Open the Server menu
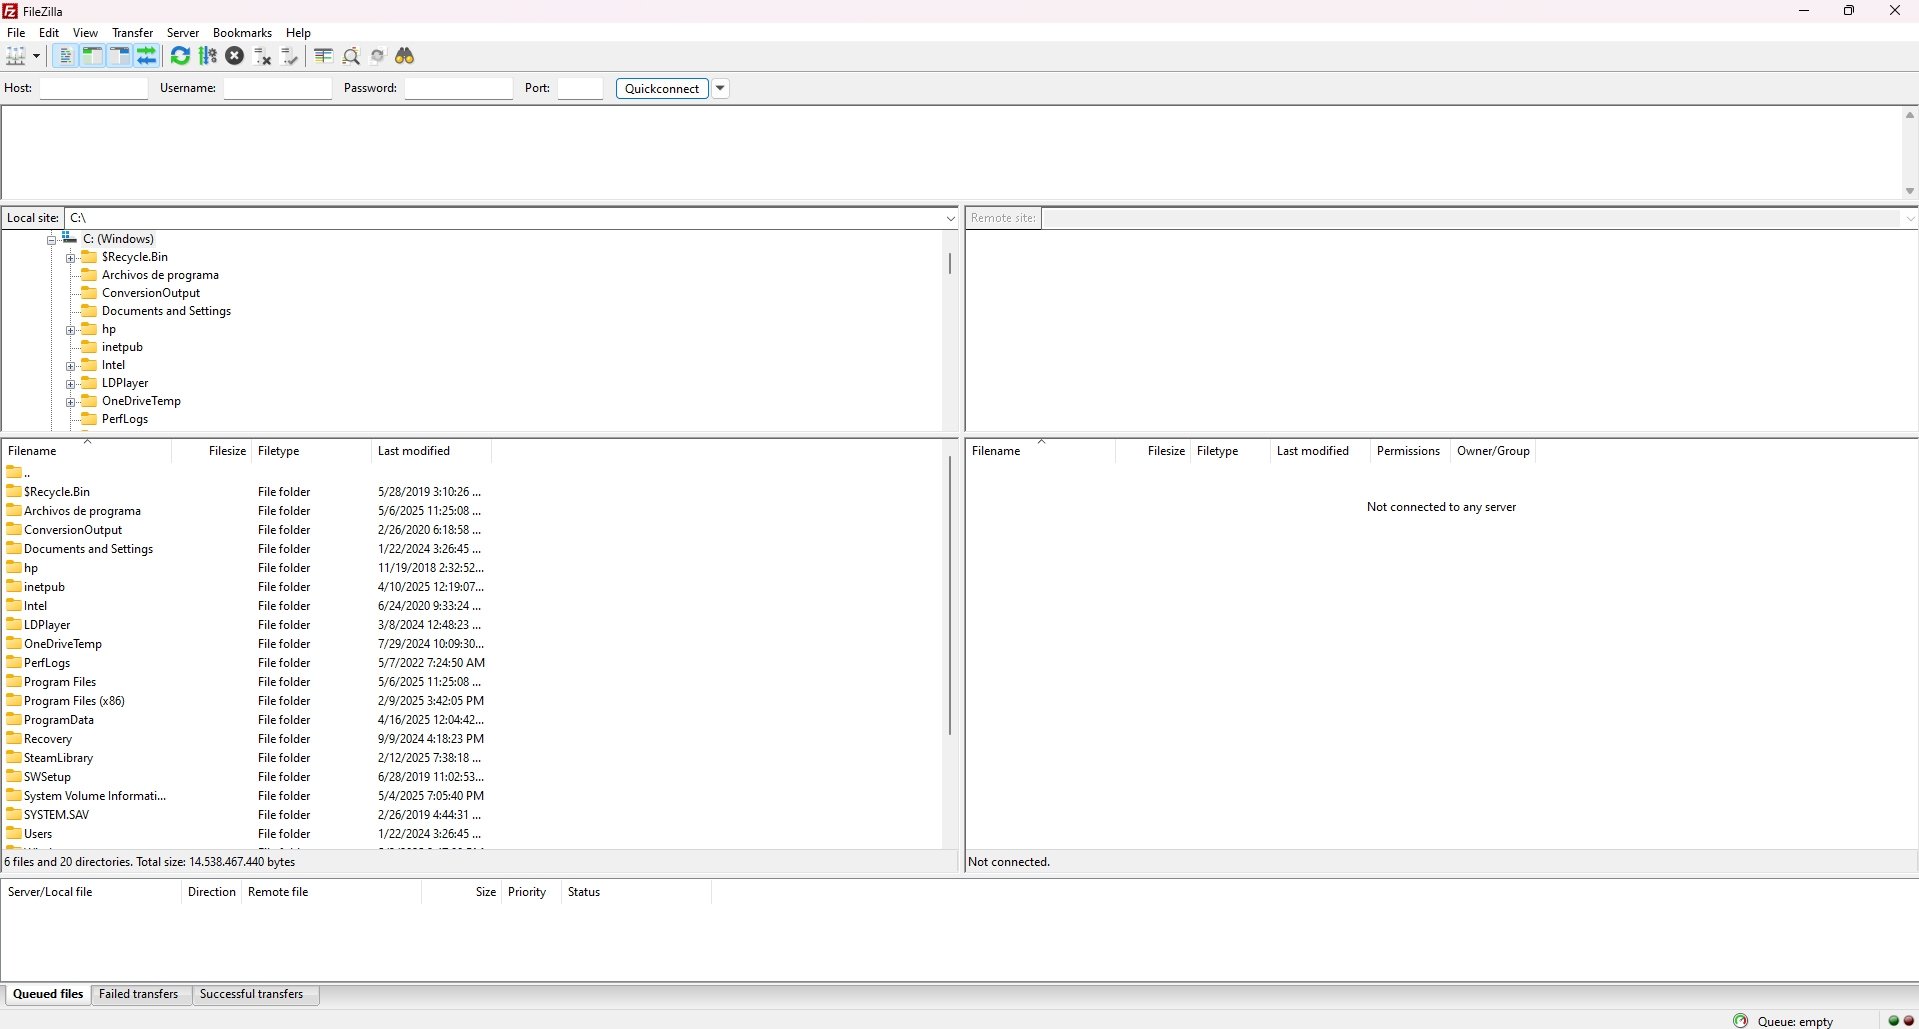 point(183,33)
